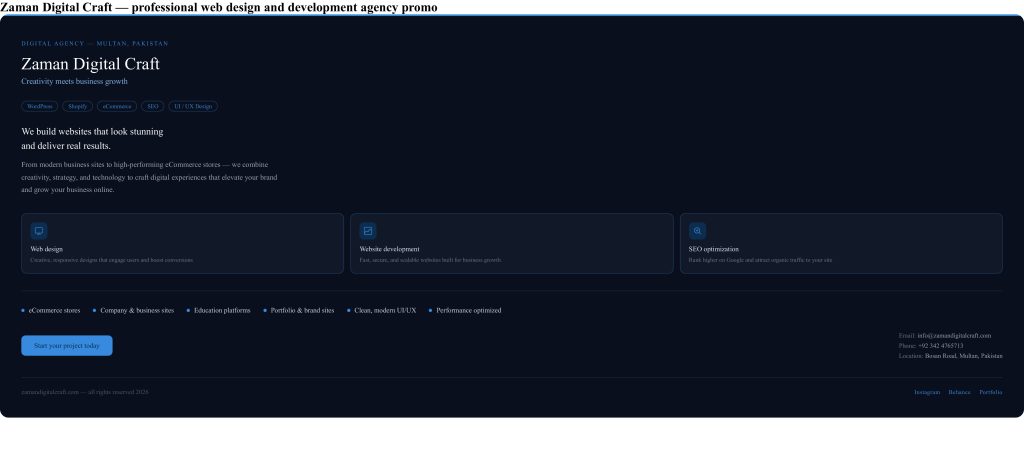The height and width of the screenshot is (463, 1024).
Task: Click the SEO optimization card title
Action: [713, 249]
